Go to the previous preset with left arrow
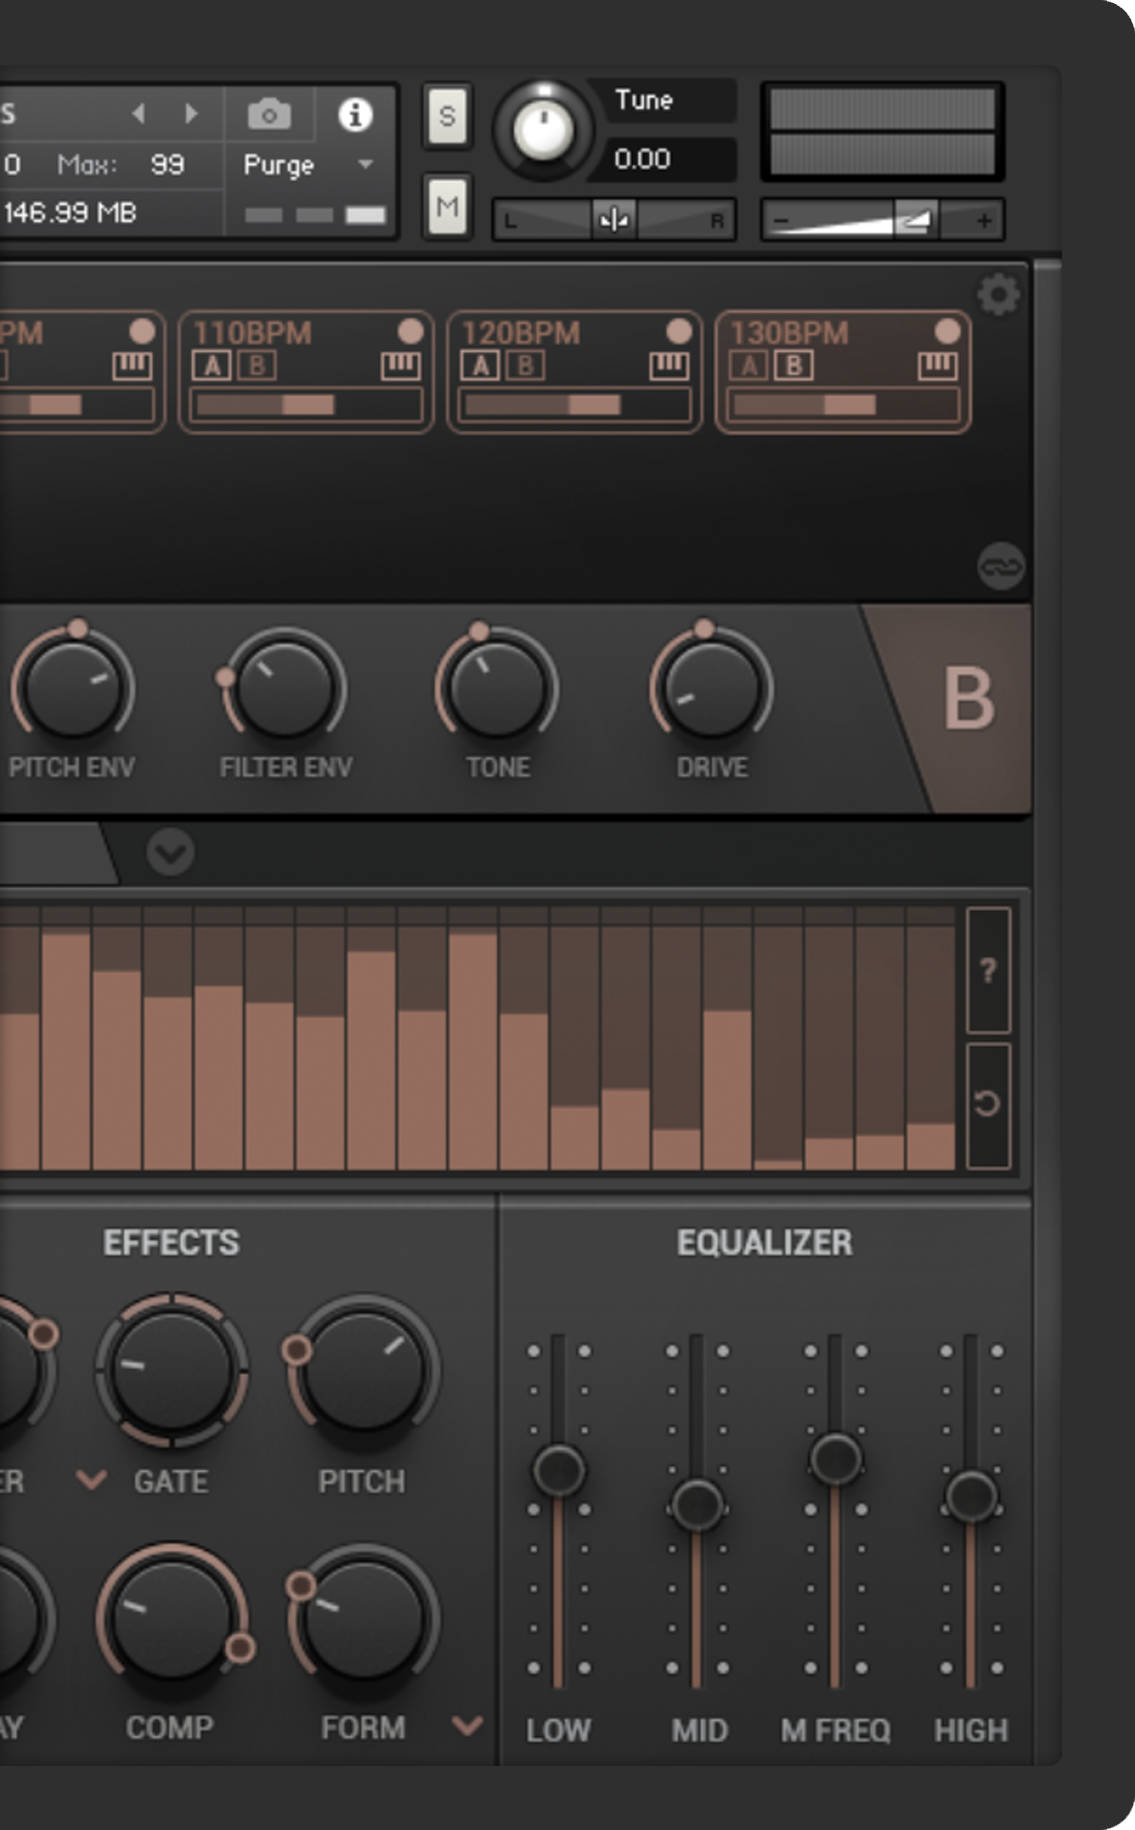1135x1830 pixels. (139, 114)
